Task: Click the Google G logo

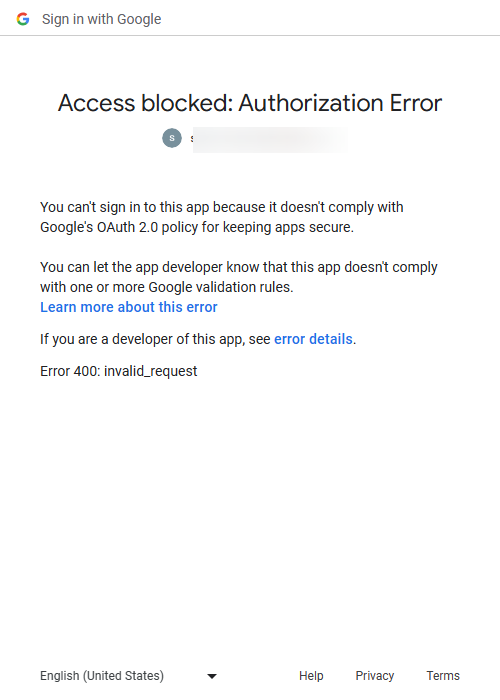Action: coord(23,19)
